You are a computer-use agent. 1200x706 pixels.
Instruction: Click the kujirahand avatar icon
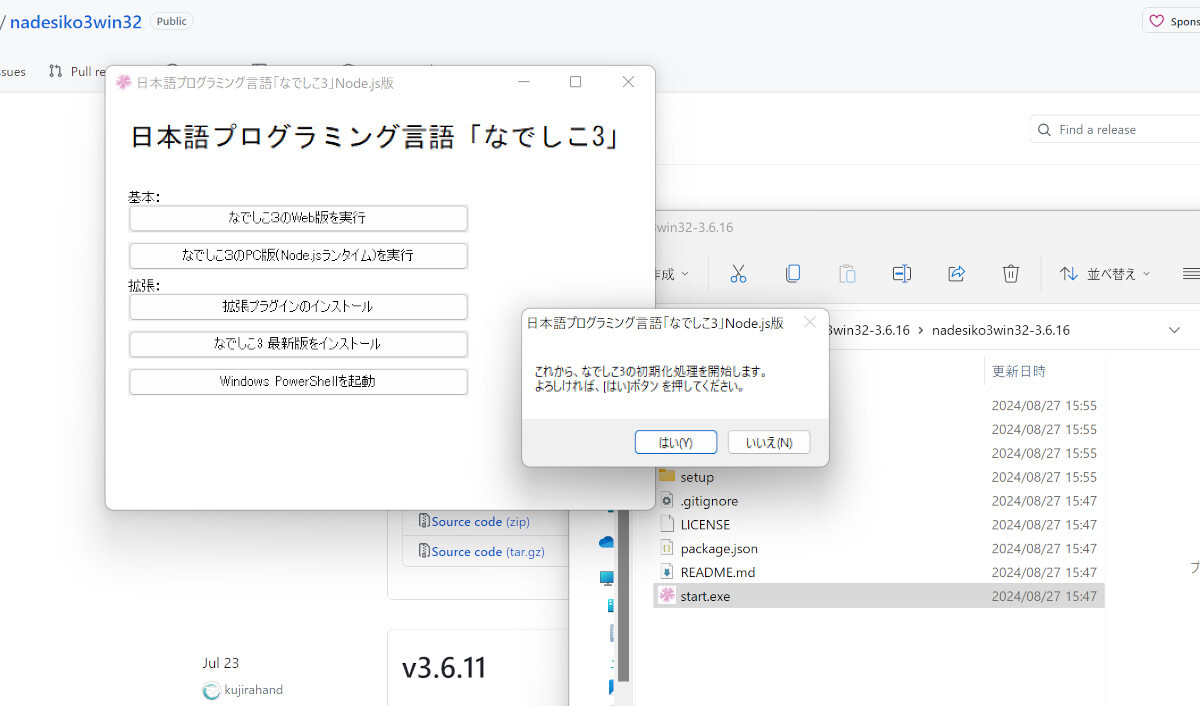point(211,691)
